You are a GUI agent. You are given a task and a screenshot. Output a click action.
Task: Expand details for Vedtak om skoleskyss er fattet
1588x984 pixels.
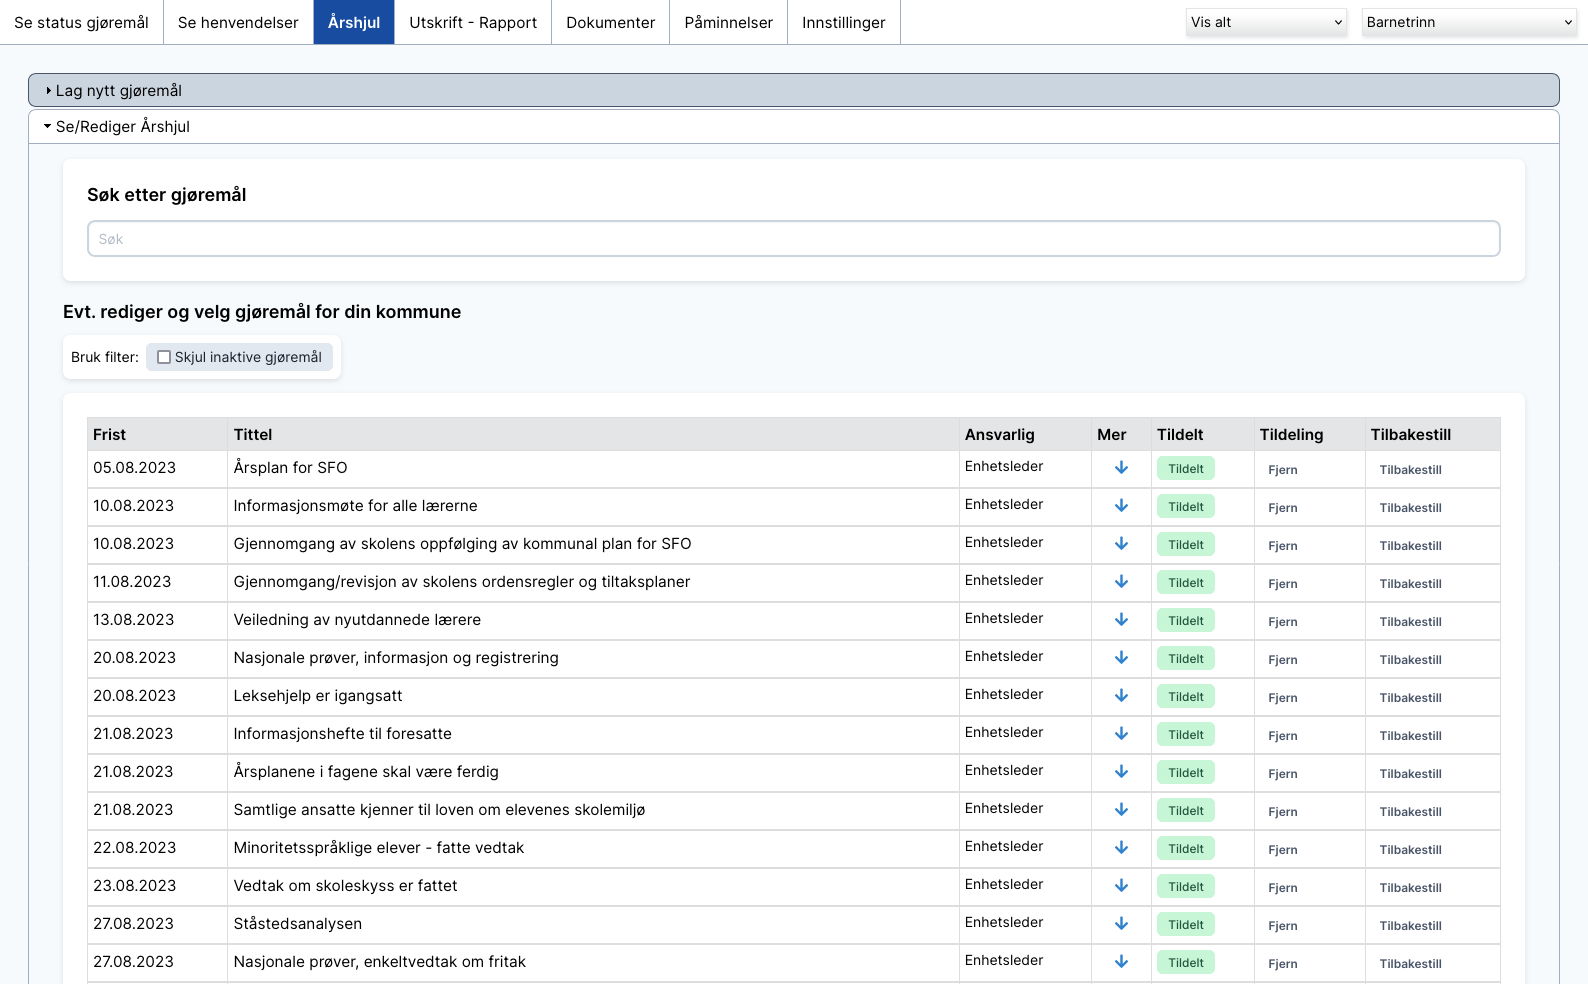pos(1121,886)
